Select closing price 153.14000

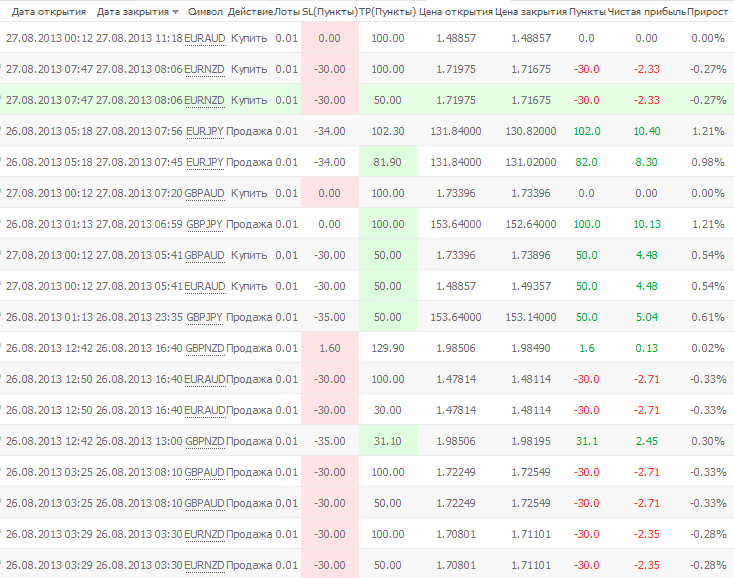click(x=531, y=317)
